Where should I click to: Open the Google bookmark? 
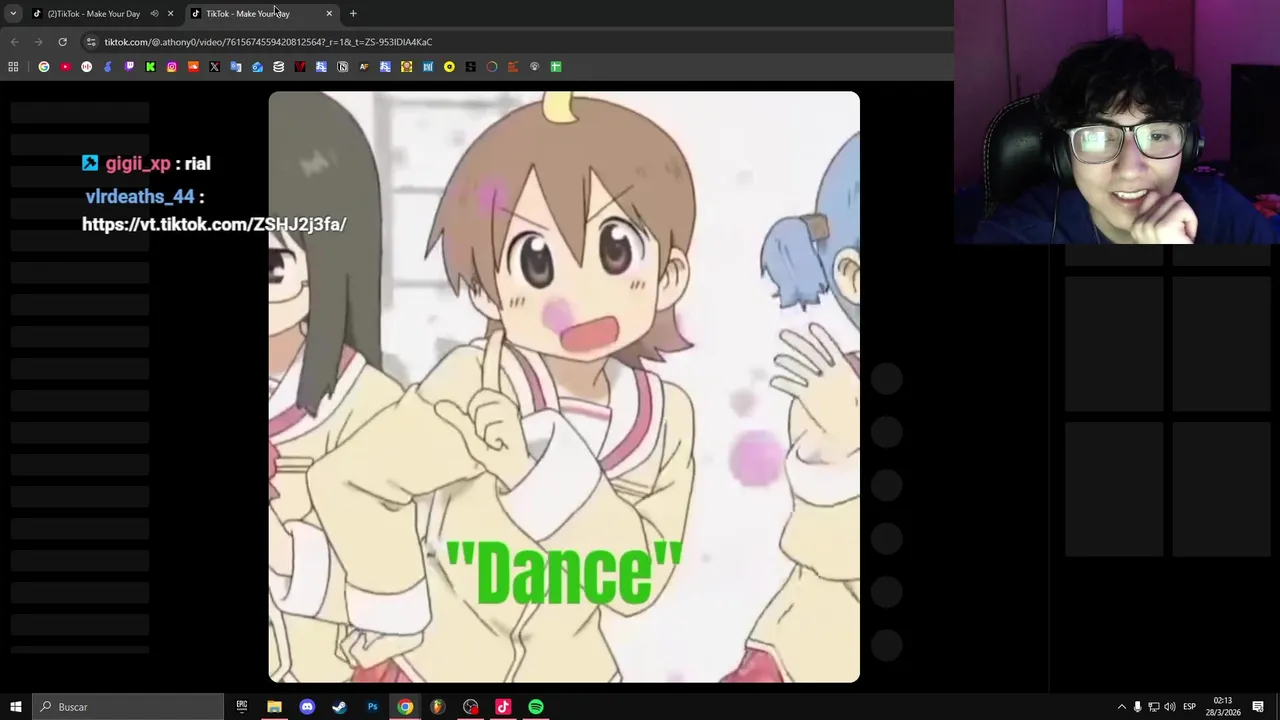coord(44,67)
